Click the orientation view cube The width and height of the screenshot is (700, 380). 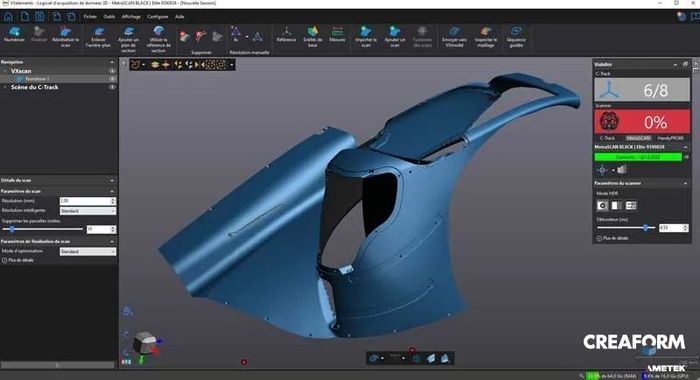tap(146, 344)
